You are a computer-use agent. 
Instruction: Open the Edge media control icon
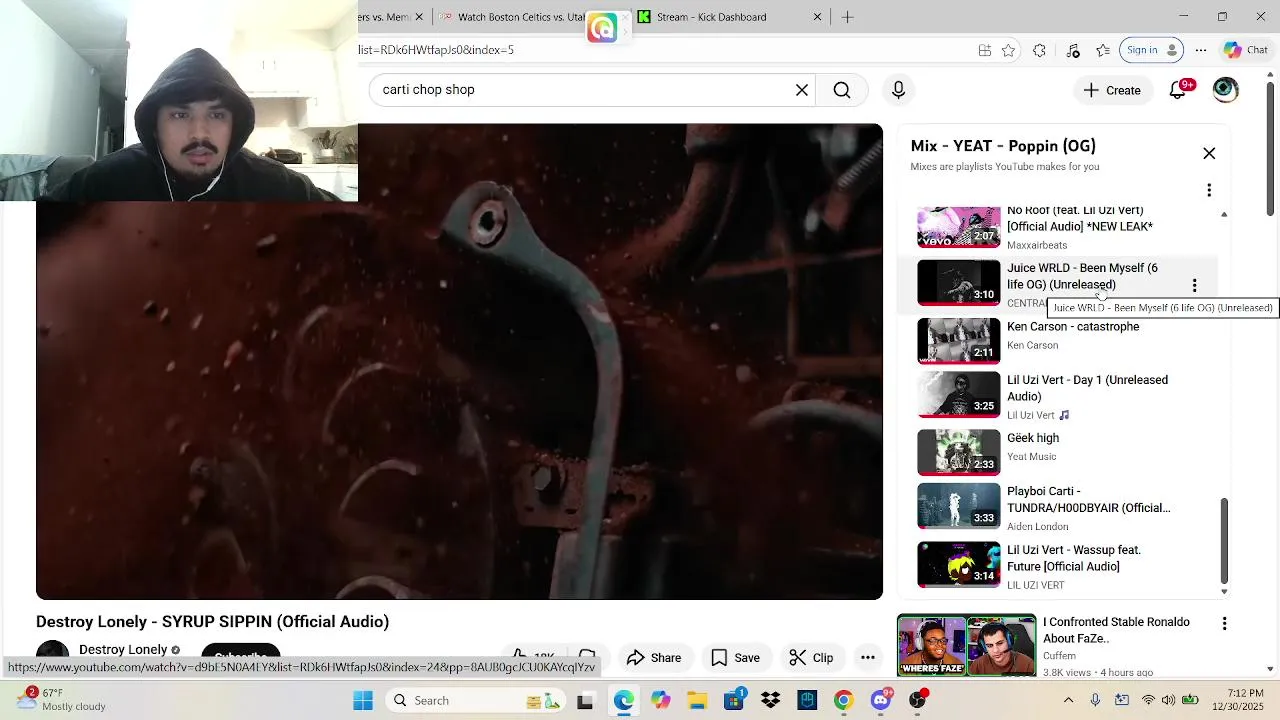click(x=1072, y=50)
